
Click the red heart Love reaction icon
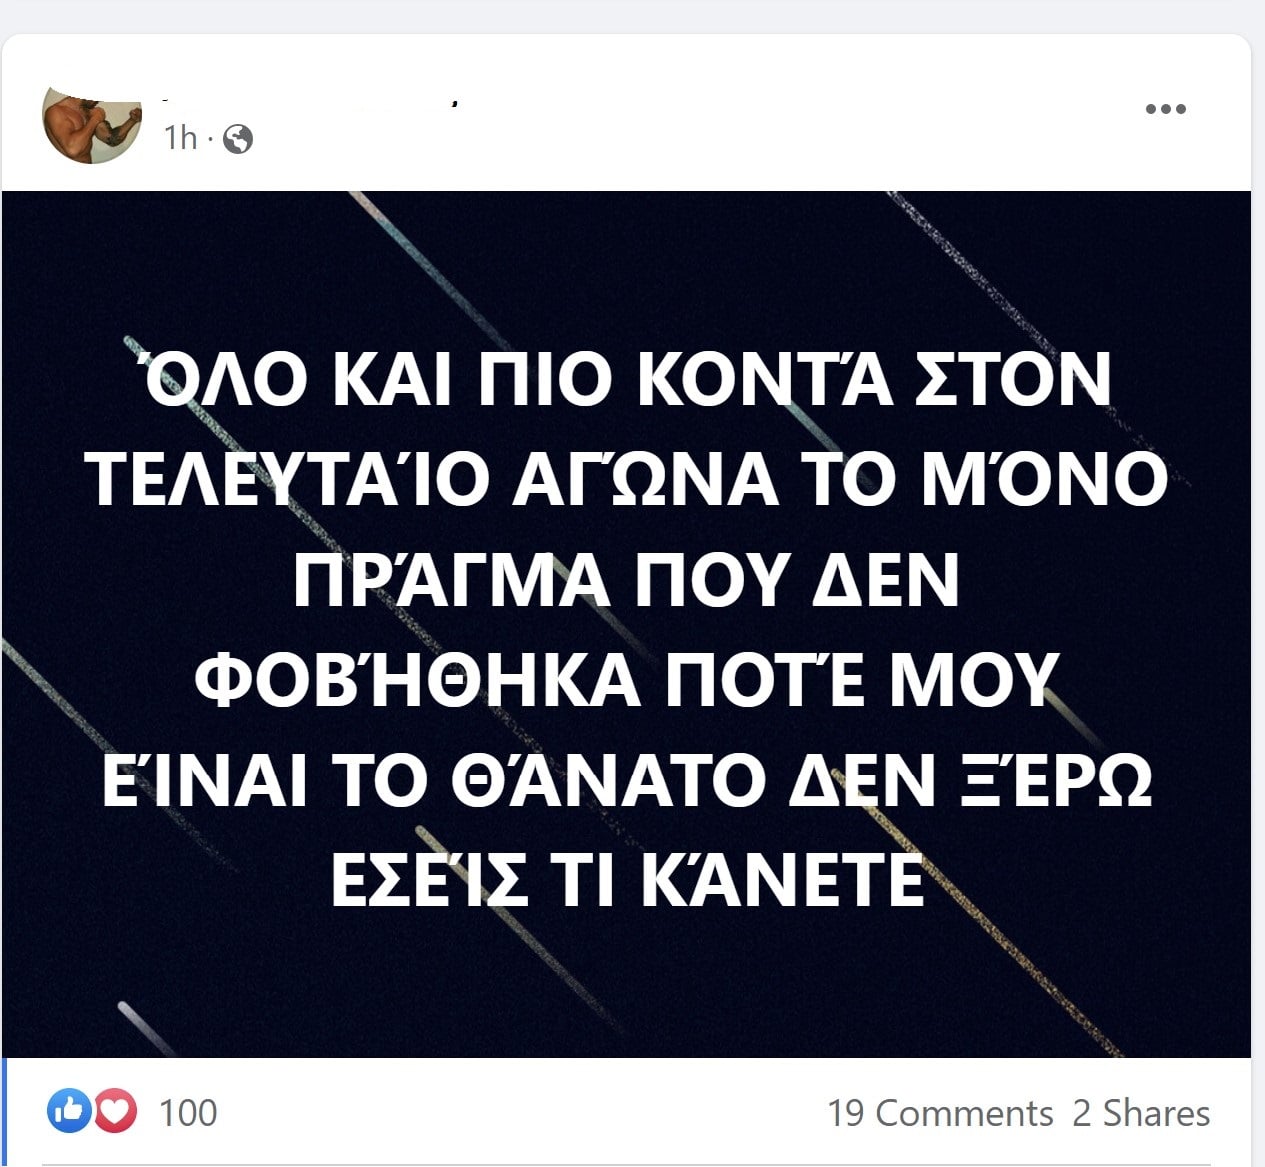click(115, 1111)
